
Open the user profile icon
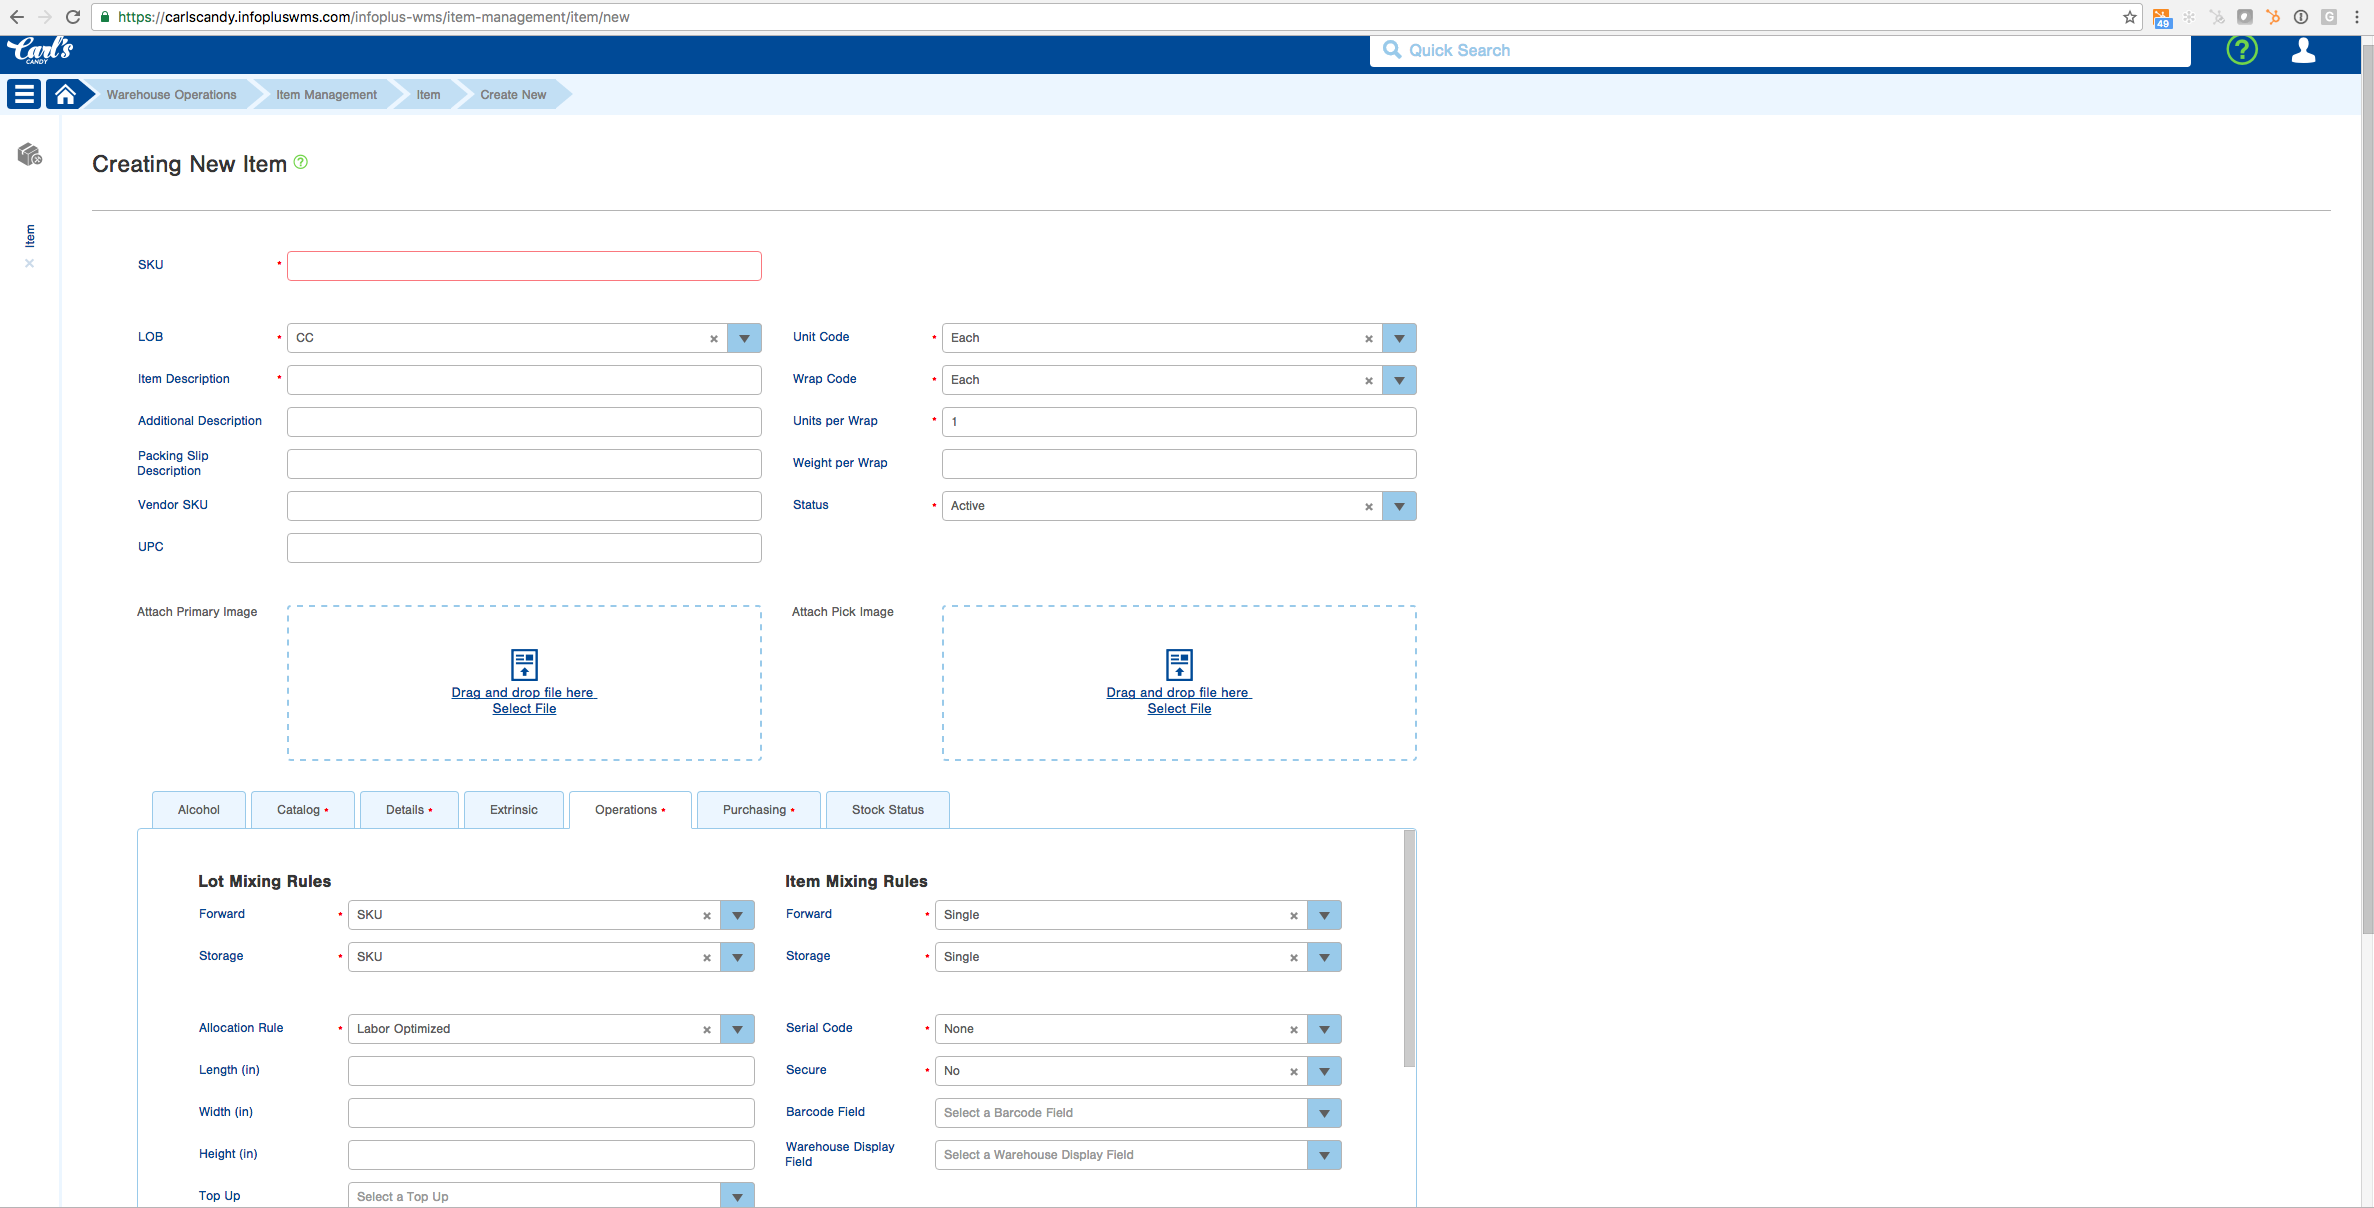(x=2303, y=50)
